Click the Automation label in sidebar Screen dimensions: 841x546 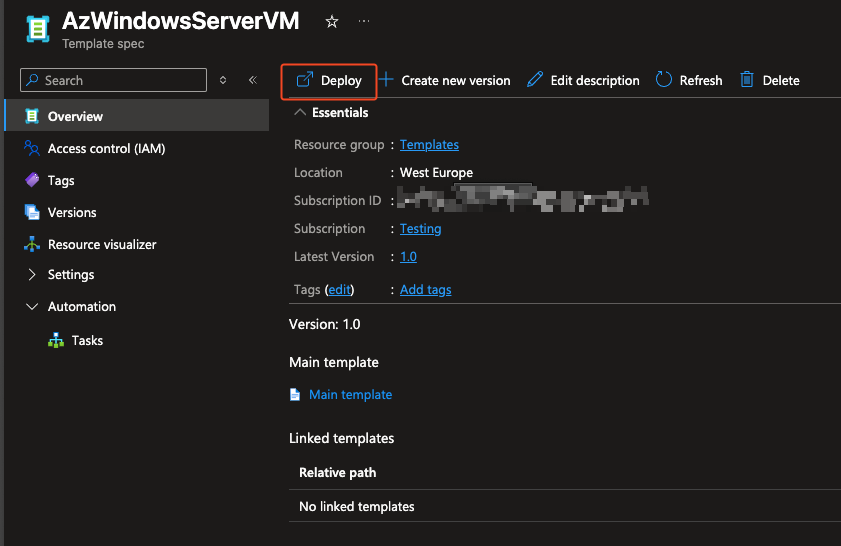(x=82, y=306)
